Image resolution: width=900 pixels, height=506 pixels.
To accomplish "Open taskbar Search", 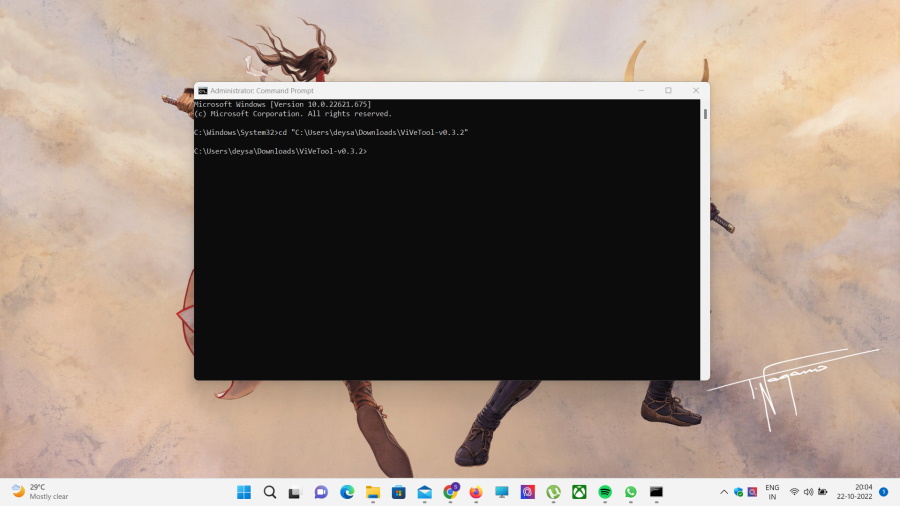I will 270,492.
